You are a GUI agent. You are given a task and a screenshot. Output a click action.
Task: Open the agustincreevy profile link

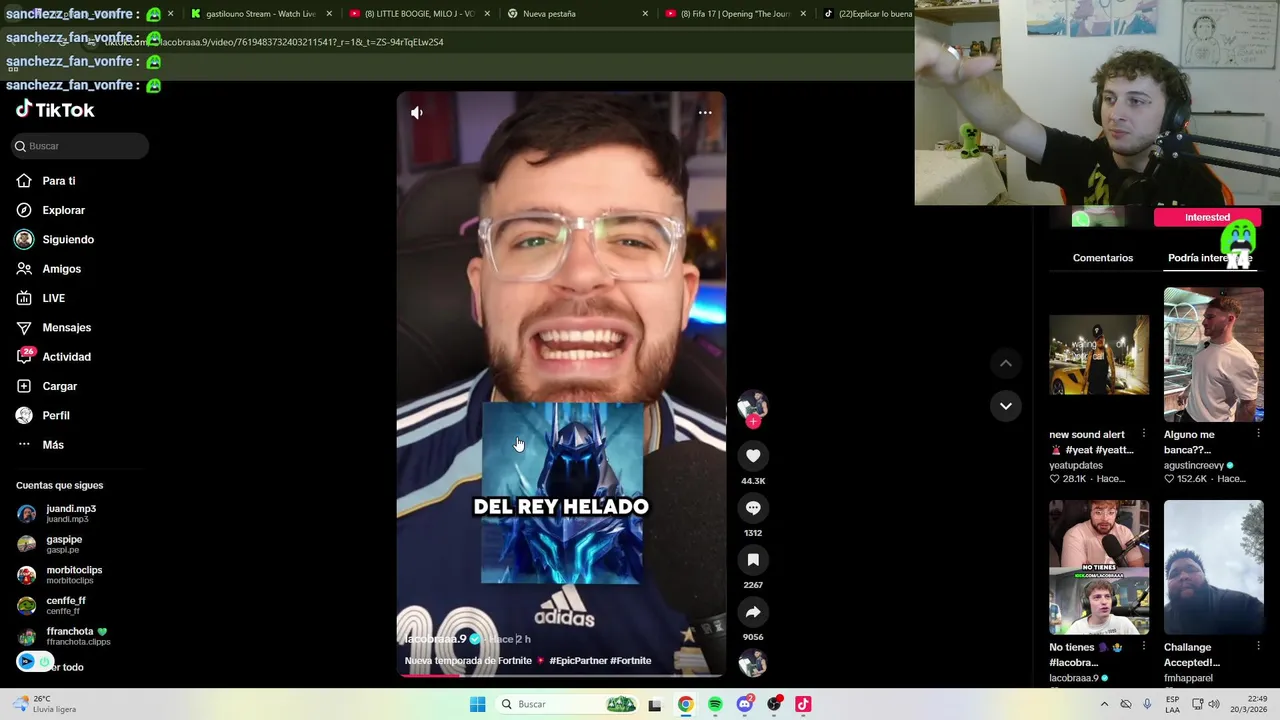[x=1193, y=465]
